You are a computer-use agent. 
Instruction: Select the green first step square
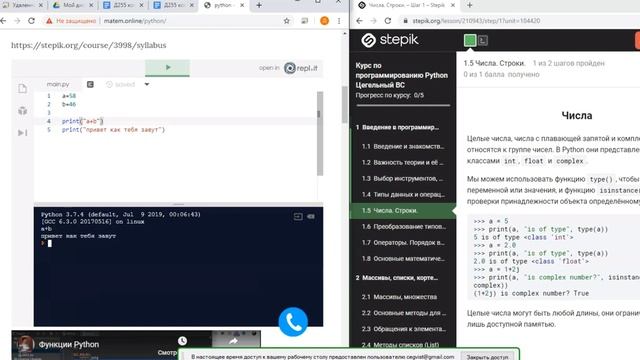470,40
